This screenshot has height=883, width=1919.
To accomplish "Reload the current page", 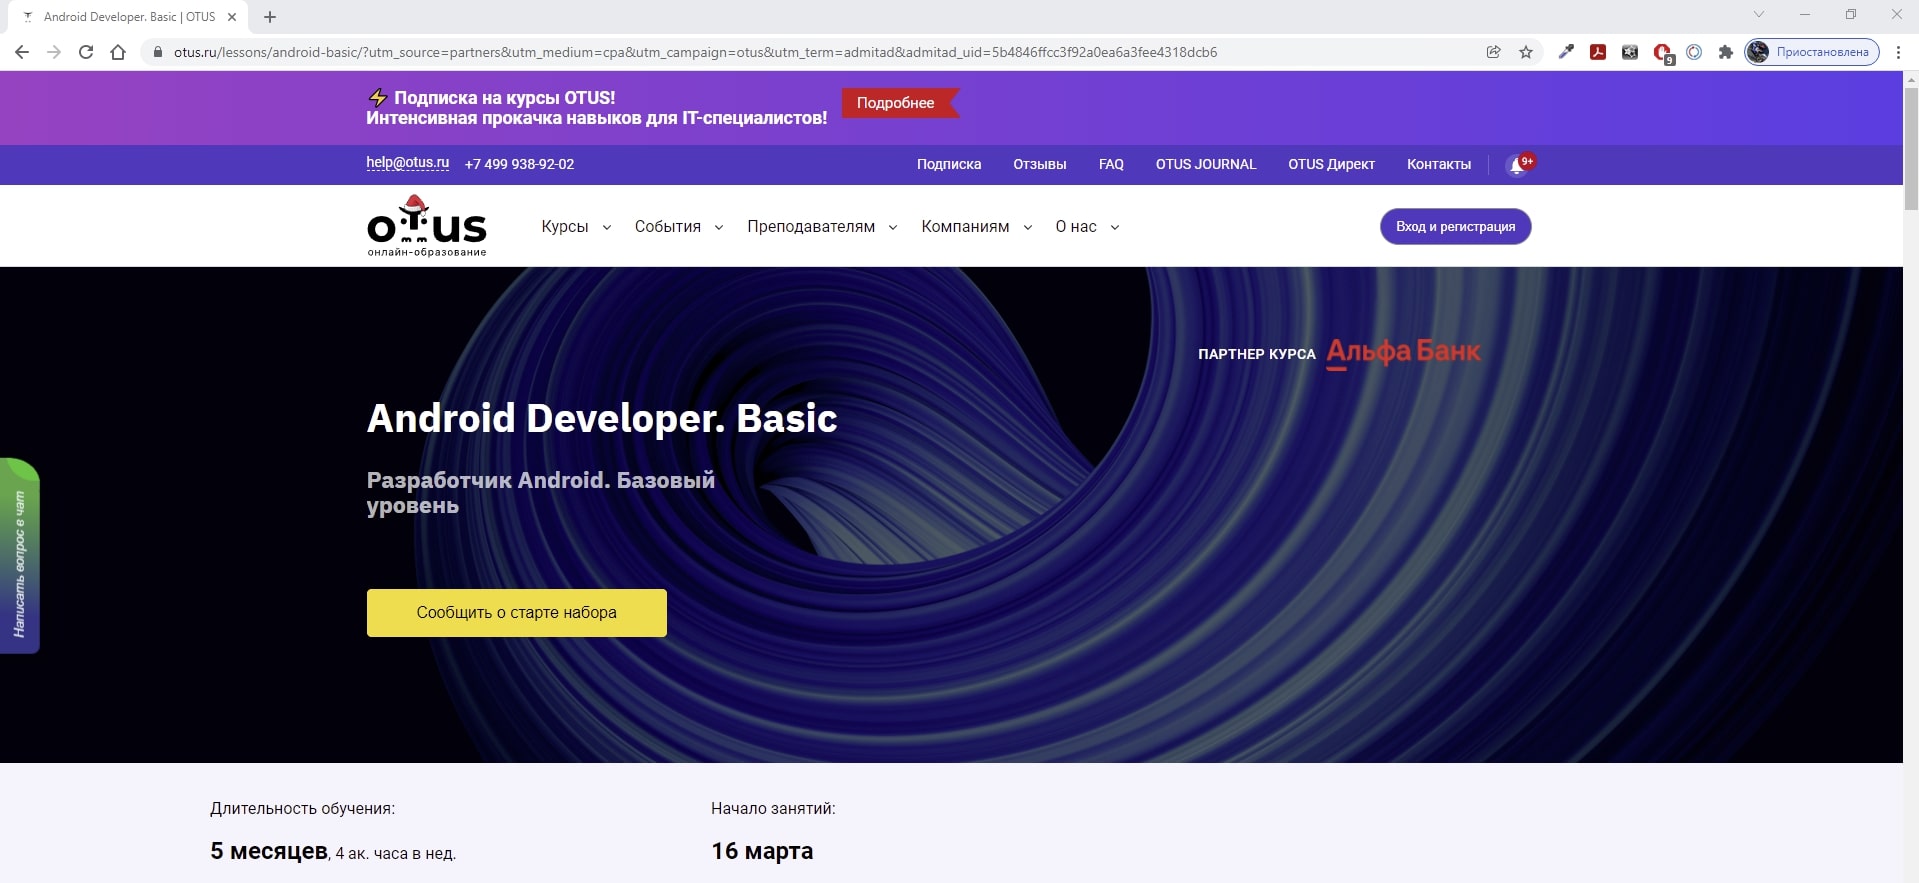I will pos(86,52).
